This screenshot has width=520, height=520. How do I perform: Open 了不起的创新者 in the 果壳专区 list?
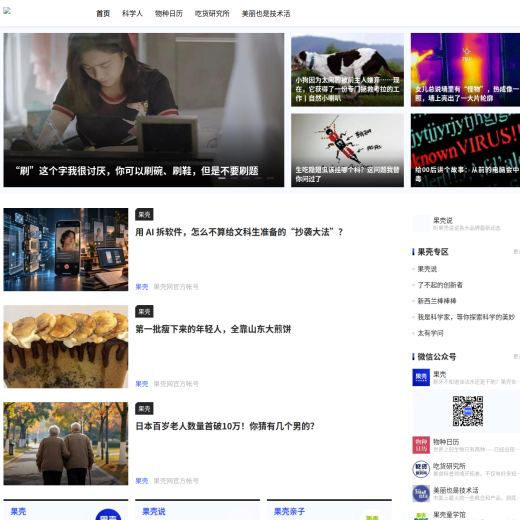(x=440, y=285)
